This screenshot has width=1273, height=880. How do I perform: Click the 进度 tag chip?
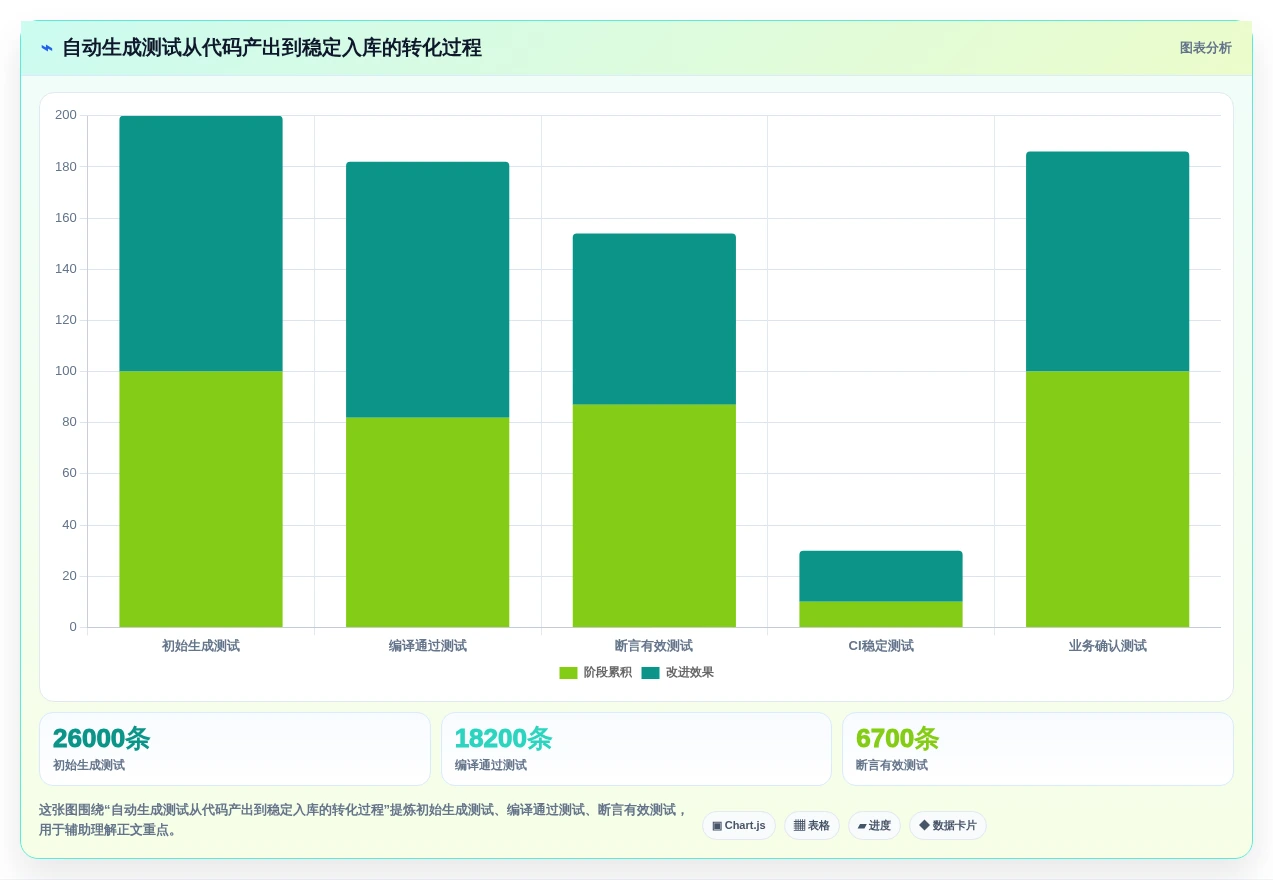874,826
